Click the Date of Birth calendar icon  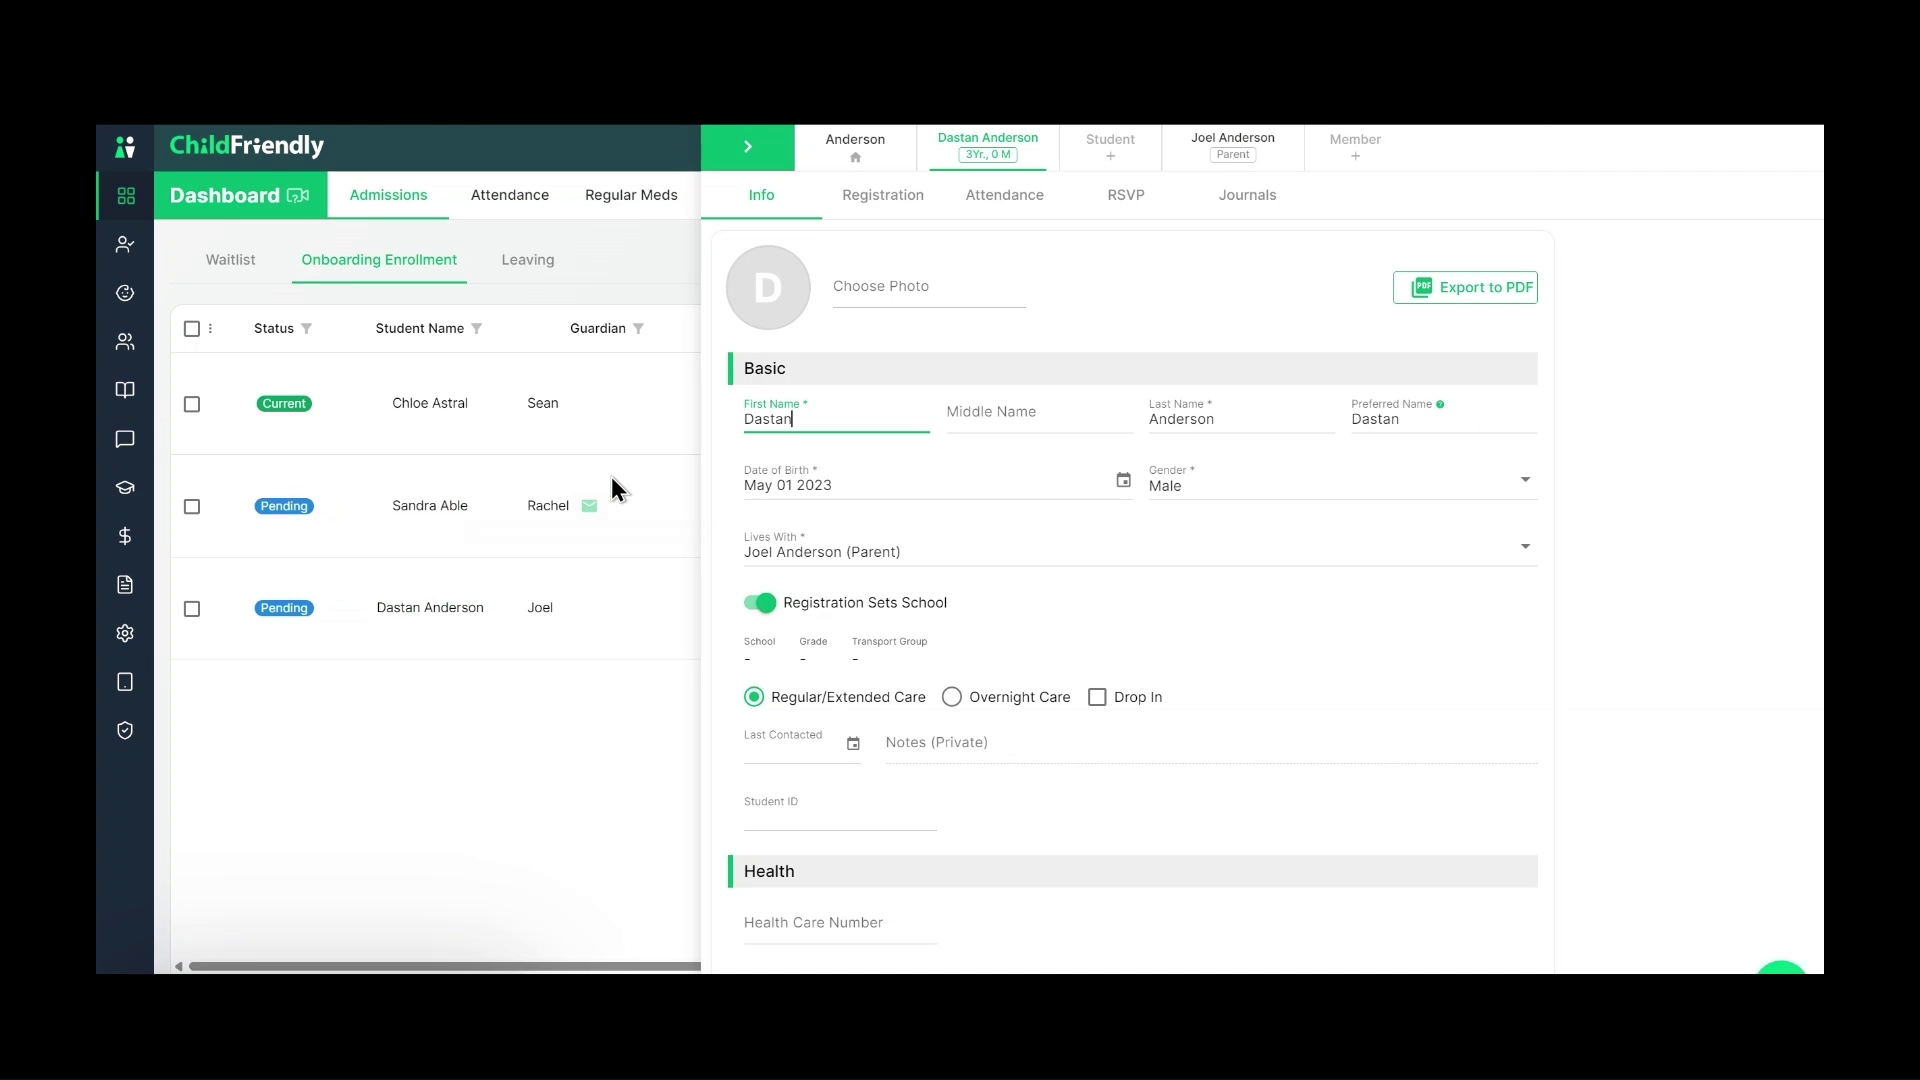pos(1123,480)
